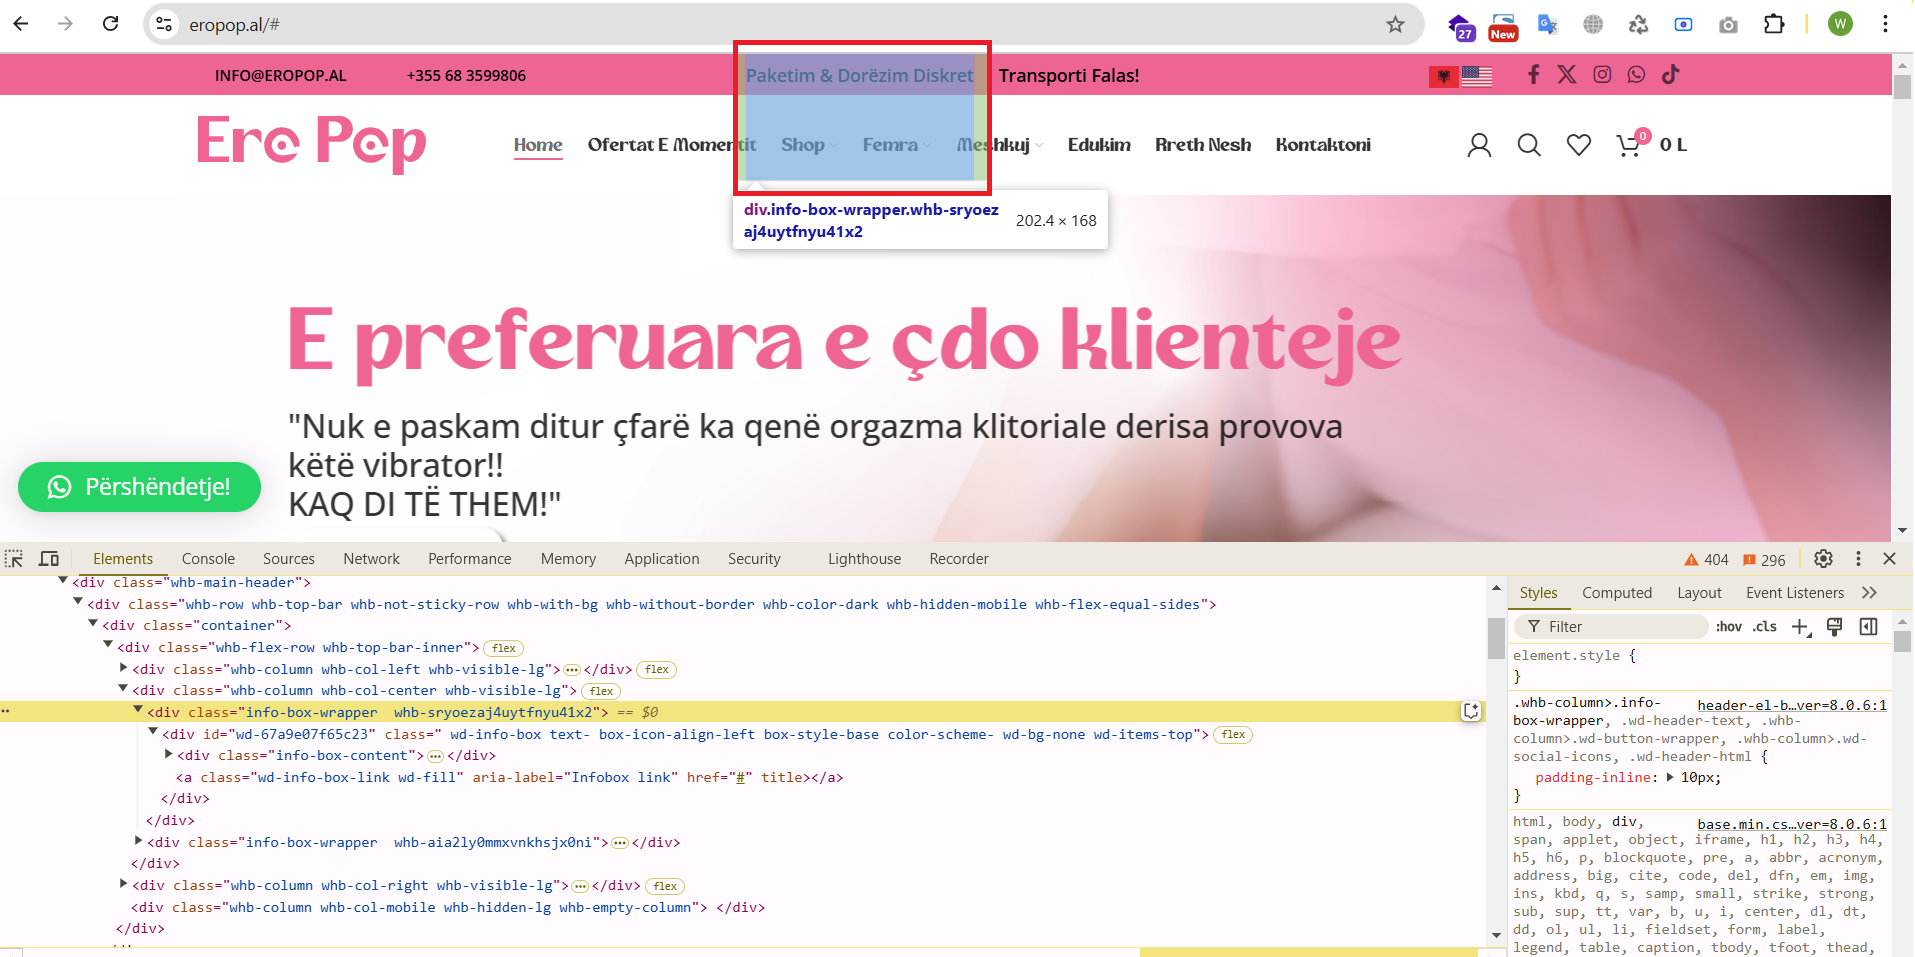Open Chrome three-dot menu

click(1885, 24)
